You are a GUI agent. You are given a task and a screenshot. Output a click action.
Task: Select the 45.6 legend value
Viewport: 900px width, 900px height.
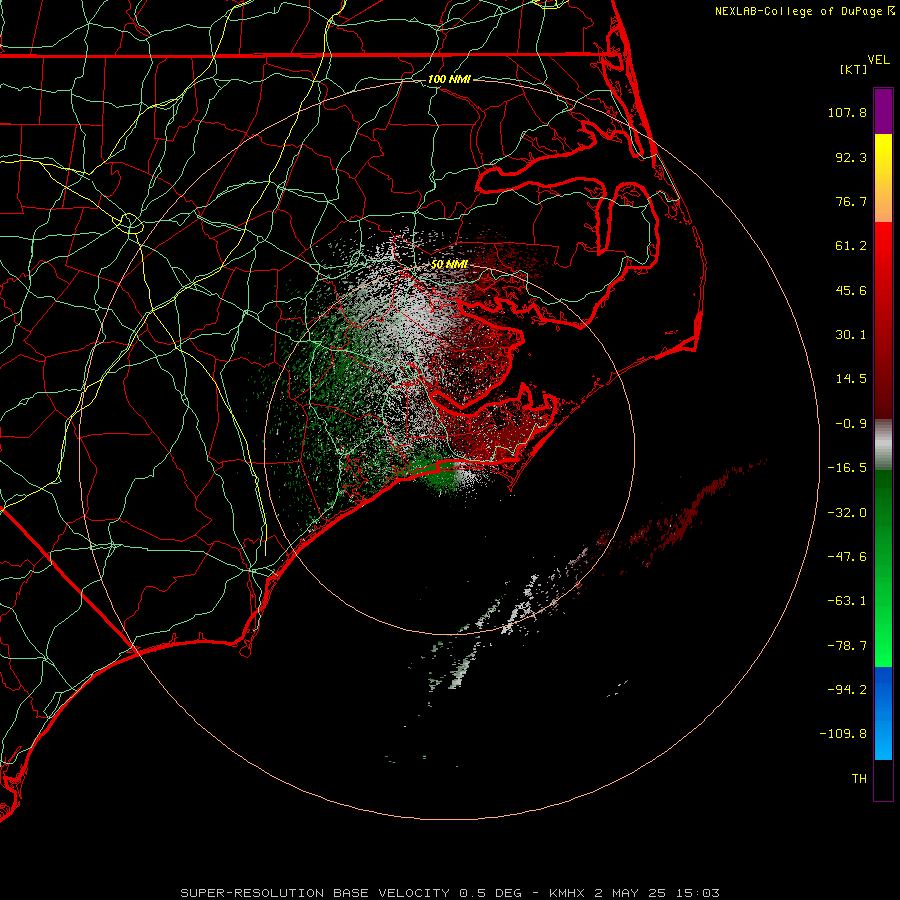point(851,290)
